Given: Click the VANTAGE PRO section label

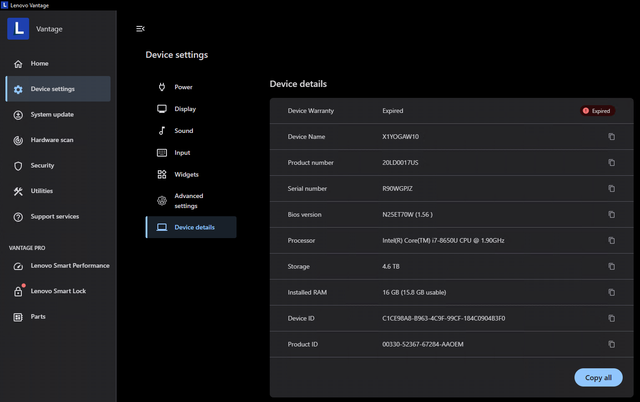Looking at the screenshot, I should click(27, 248).
